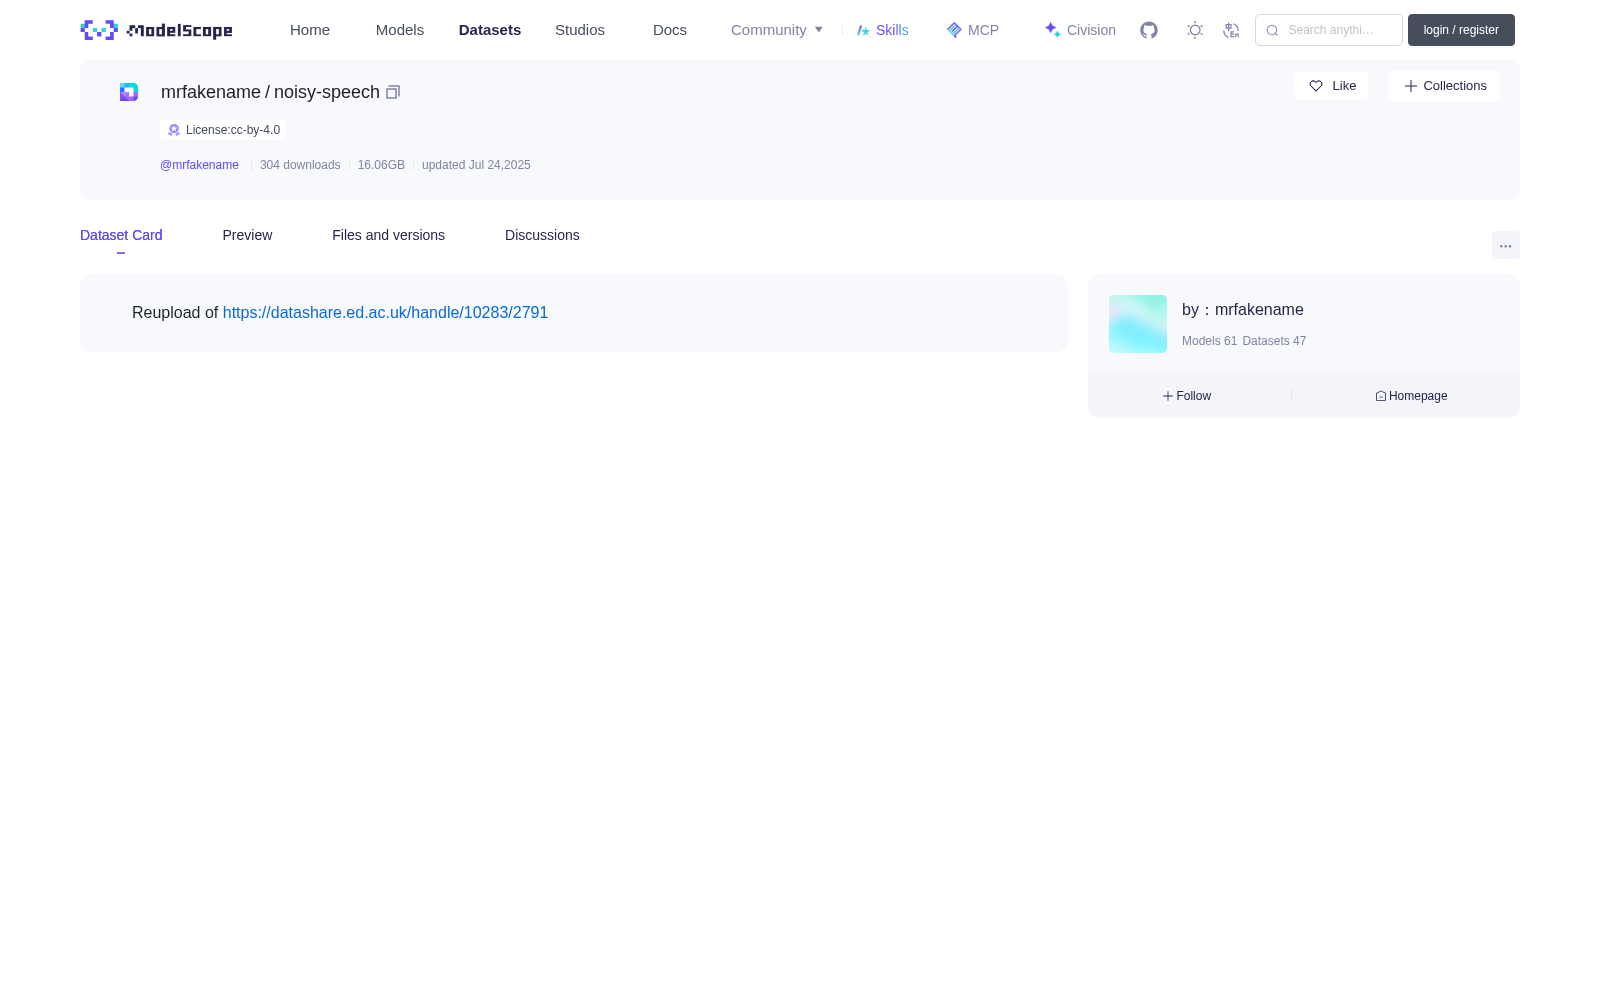
Task: Click the 'updated Jul 24,2025' text
Action: pos(476,165)
